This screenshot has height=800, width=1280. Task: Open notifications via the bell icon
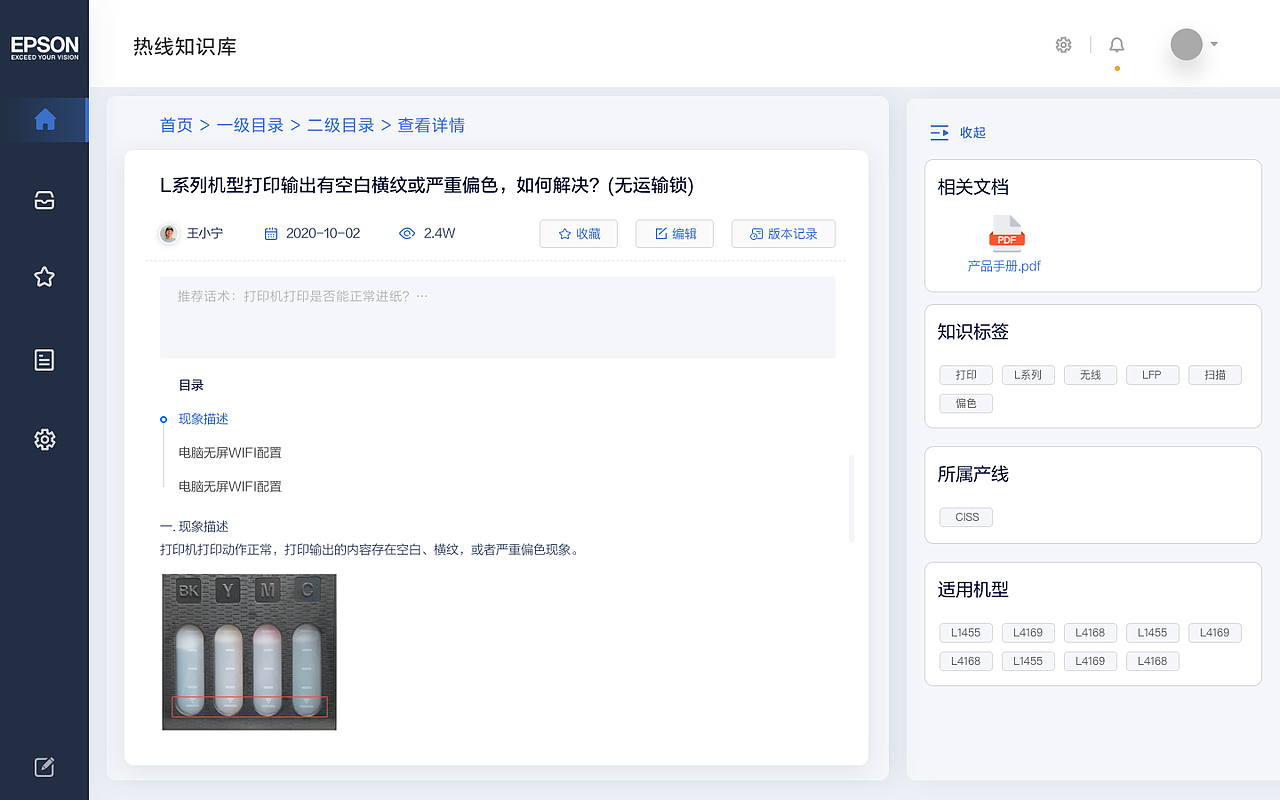point(1116,44)
